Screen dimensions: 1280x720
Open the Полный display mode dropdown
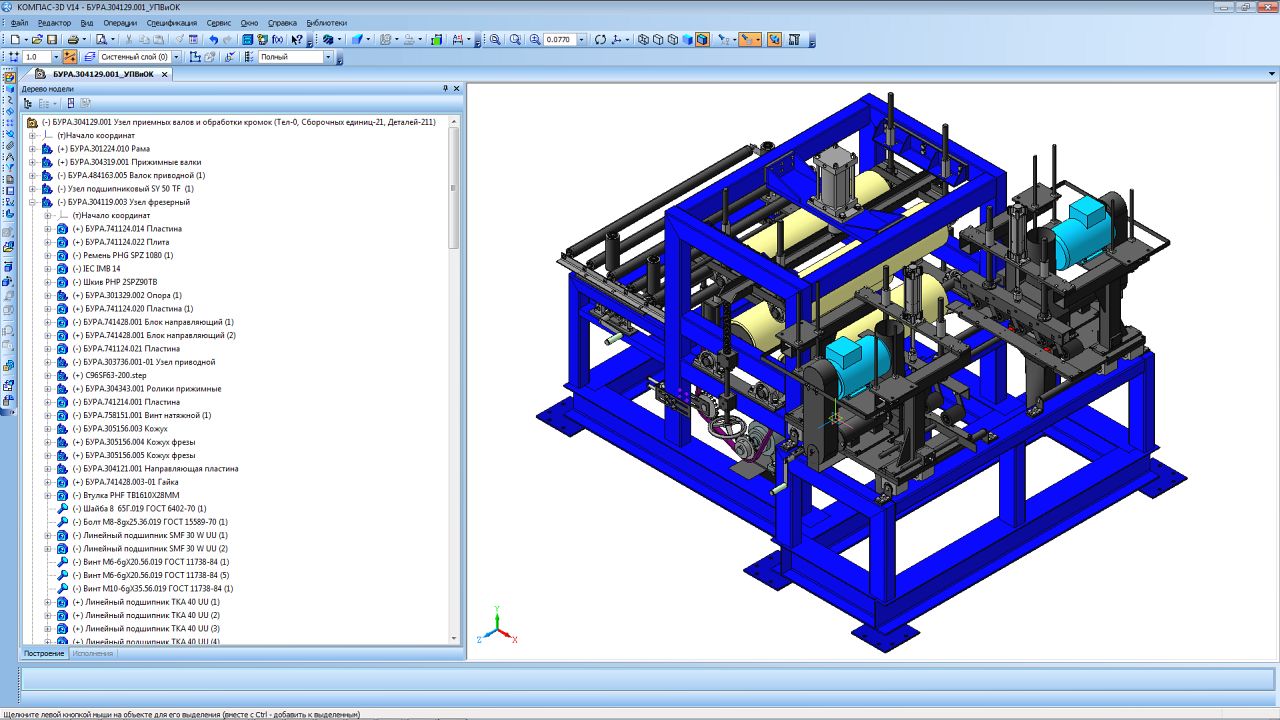coord(327,57)
